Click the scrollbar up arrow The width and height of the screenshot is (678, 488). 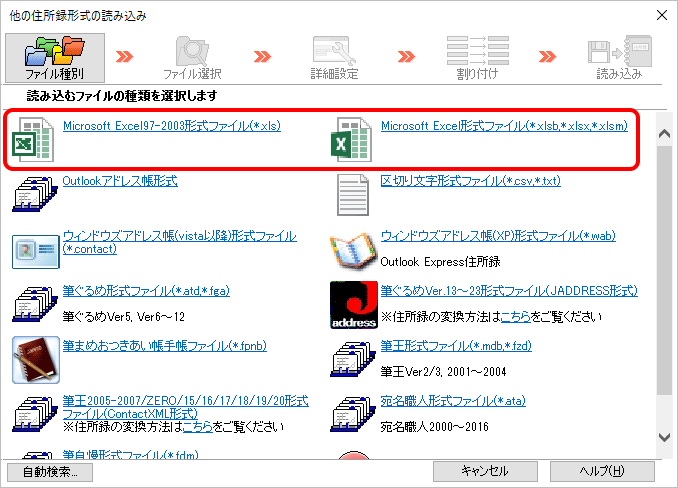coord(664,134)
